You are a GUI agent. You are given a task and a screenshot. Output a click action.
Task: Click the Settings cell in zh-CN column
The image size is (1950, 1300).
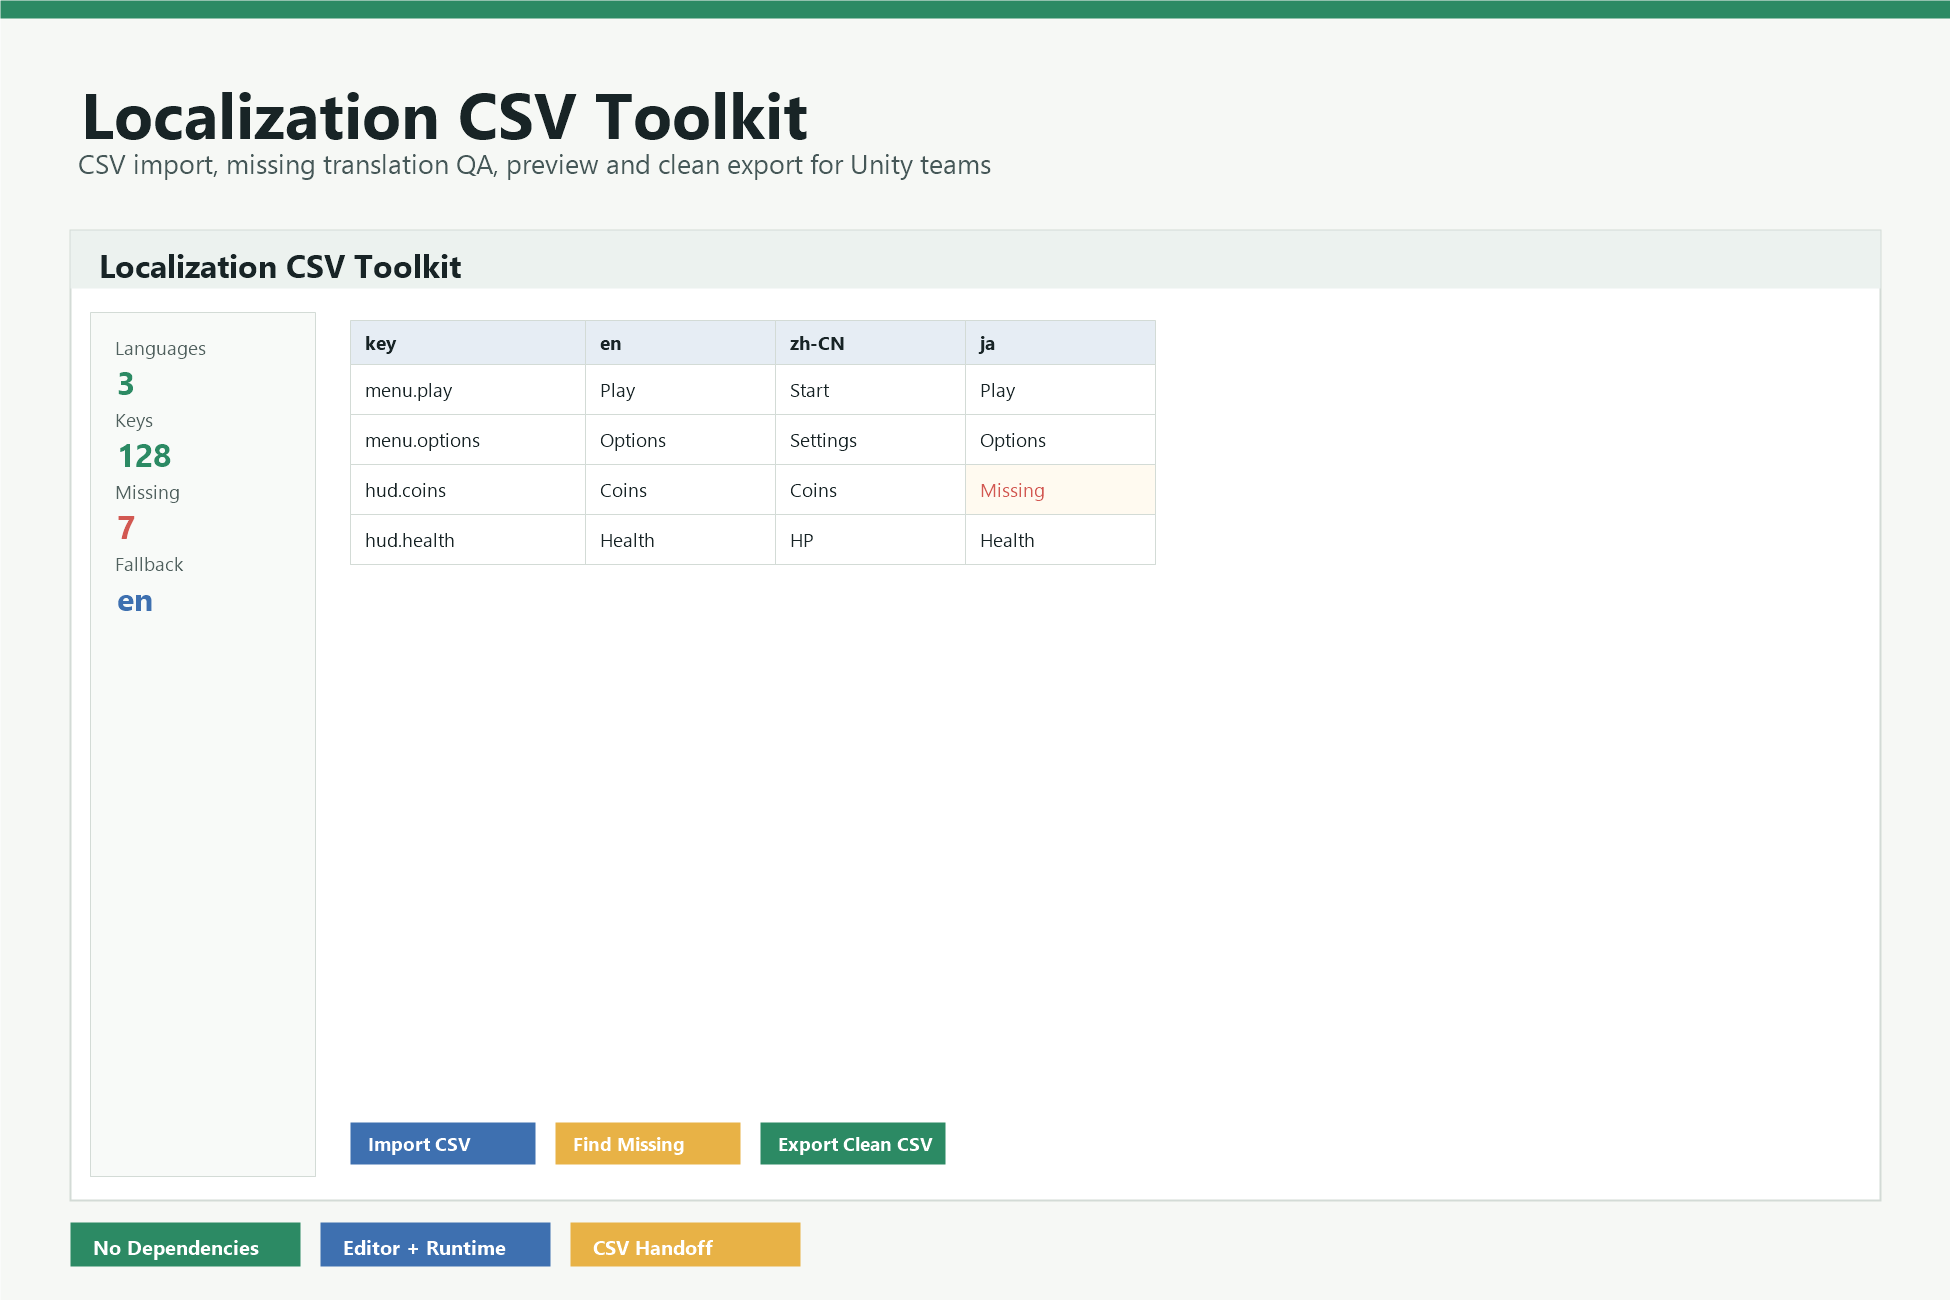(870, 440)
